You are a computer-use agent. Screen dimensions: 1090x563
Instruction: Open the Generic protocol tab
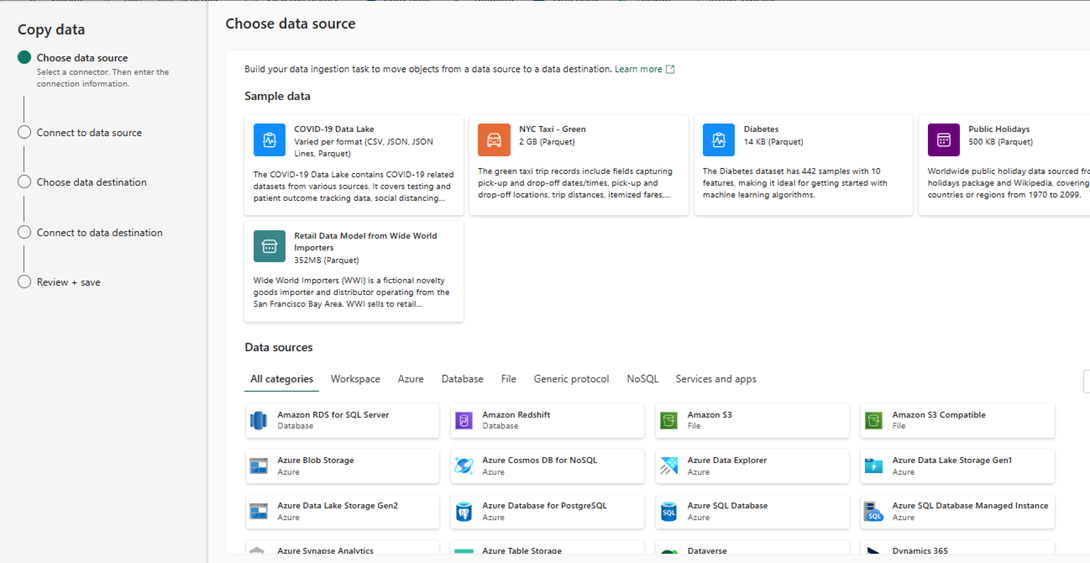(x=571, y=379)
